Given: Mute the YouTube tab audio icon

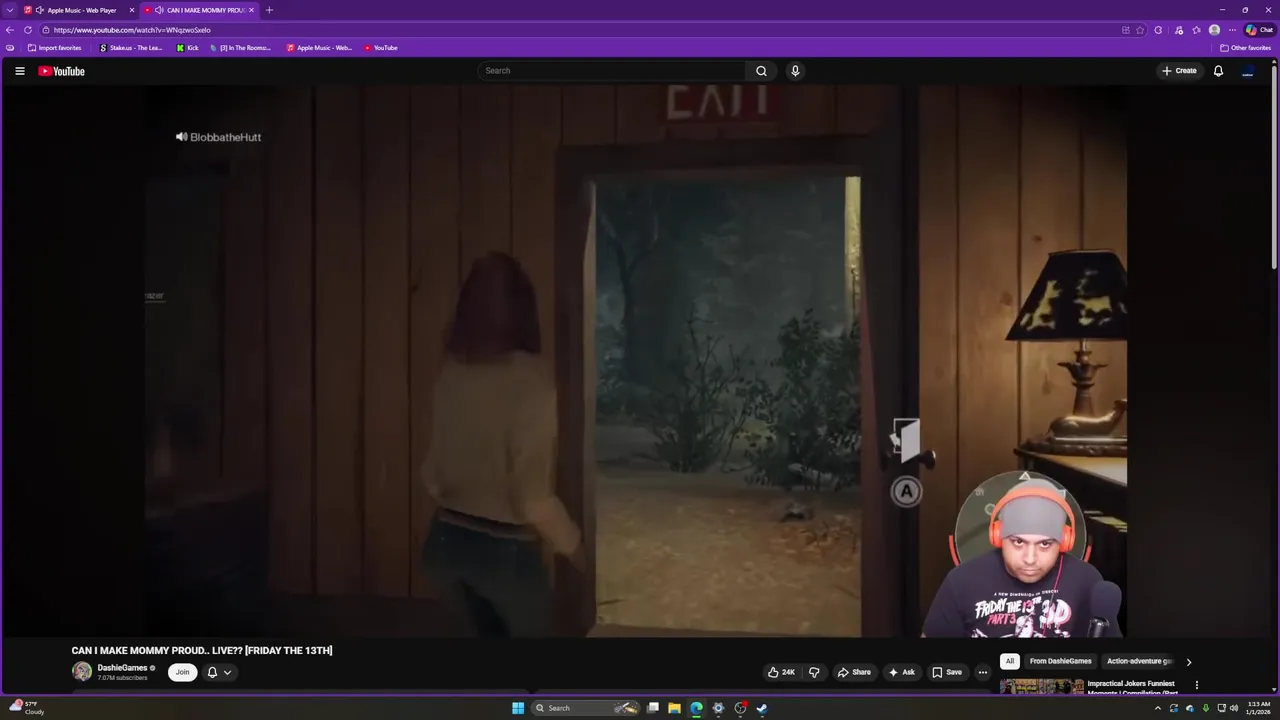Looking at the screenshot, I should (159, 10).
